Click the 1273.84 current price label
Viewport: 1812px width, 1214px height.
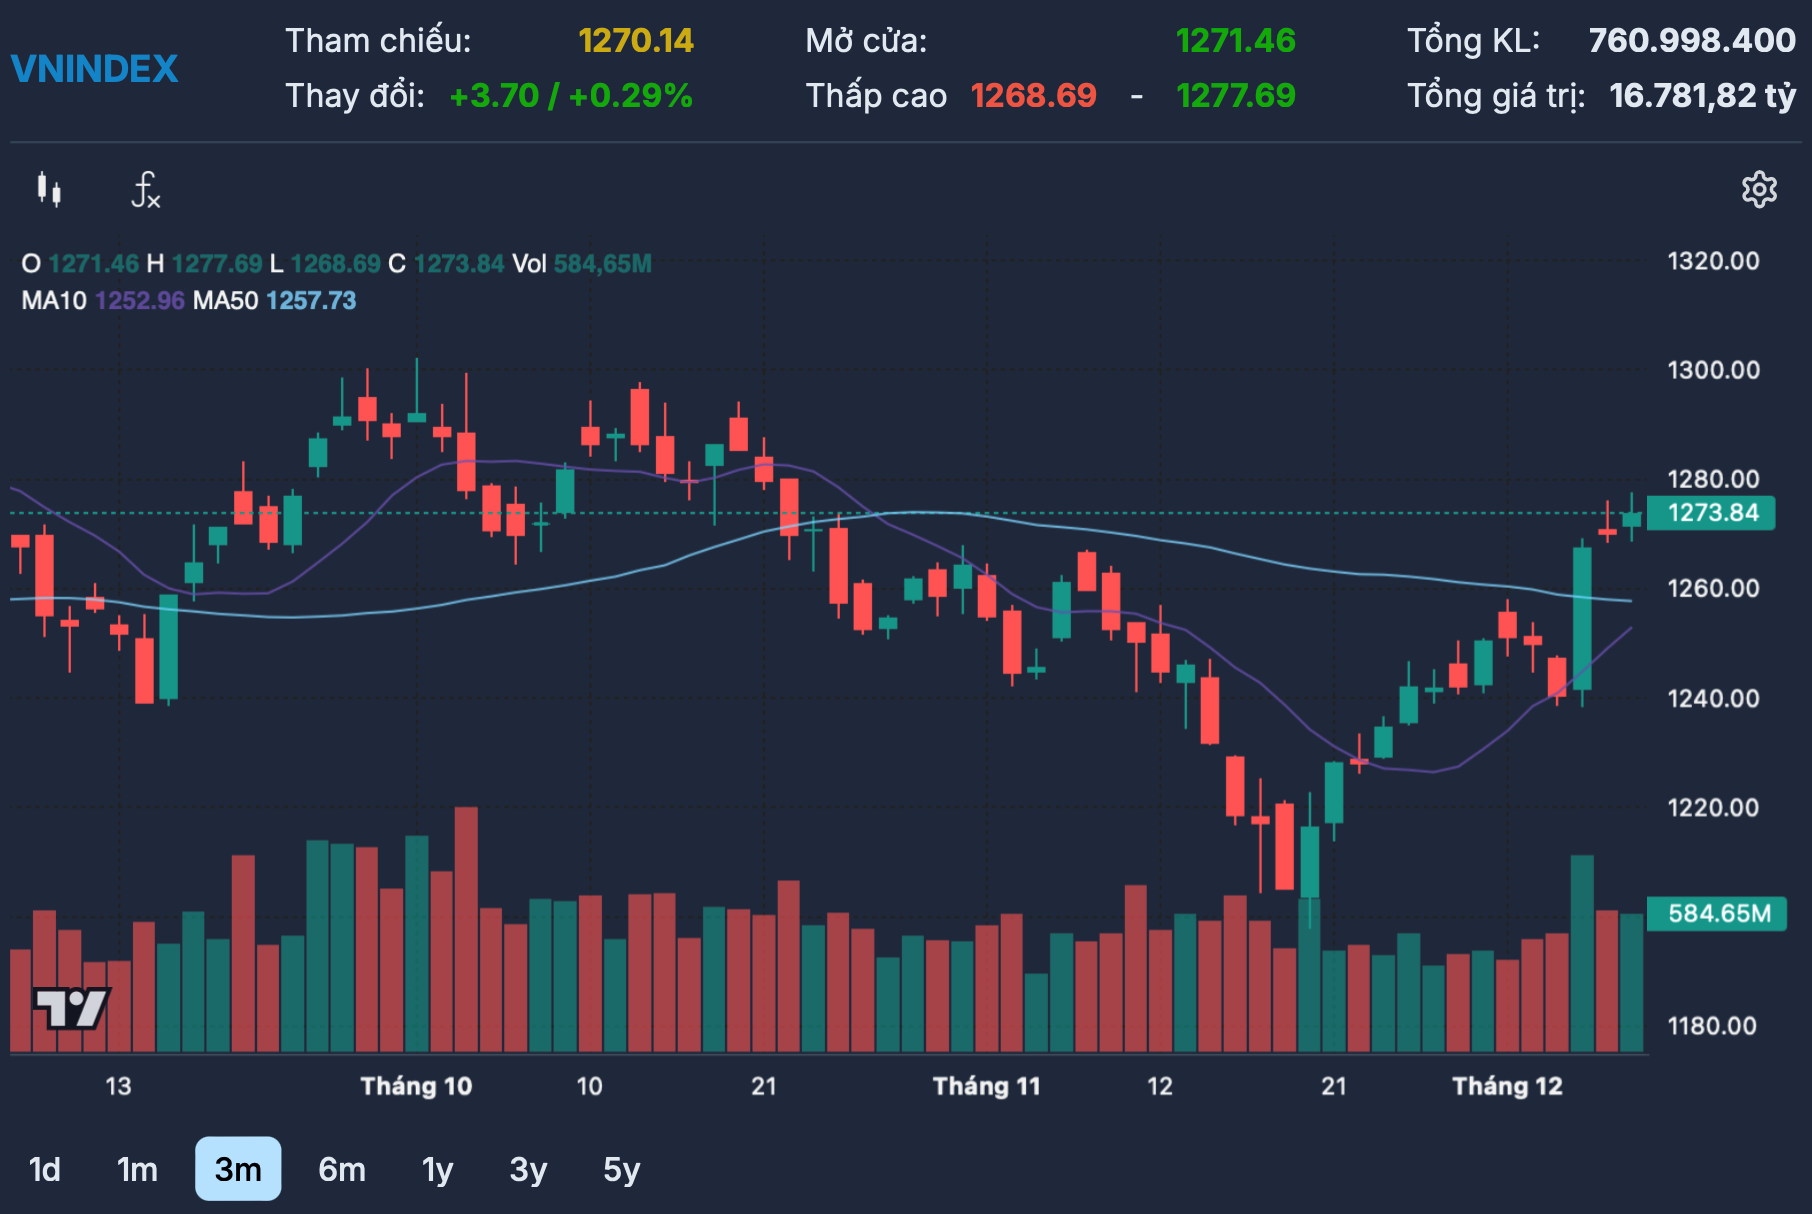[1711, 513]
